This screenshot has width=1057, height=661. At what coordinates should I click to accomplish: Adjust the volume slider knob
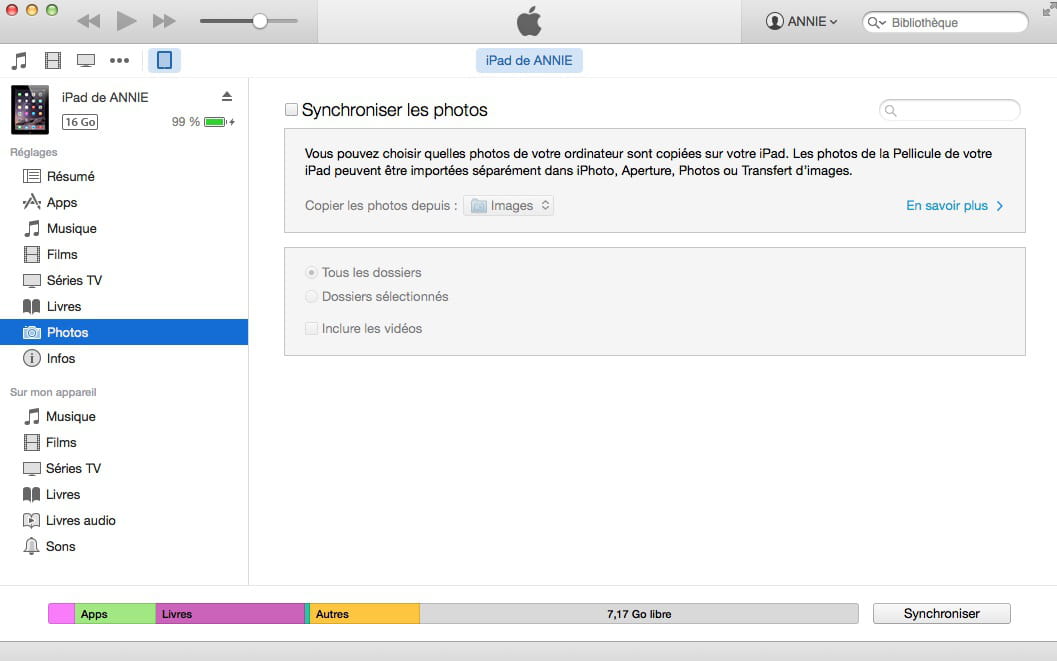click(260, 21)
